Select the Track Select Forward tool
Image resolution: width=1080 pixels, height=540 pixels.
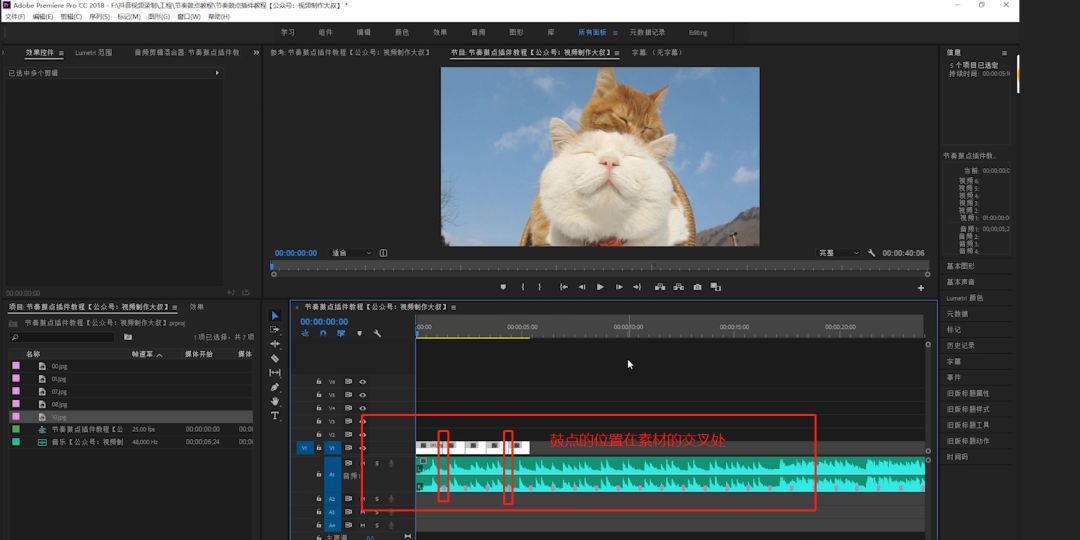coord(275,330)
